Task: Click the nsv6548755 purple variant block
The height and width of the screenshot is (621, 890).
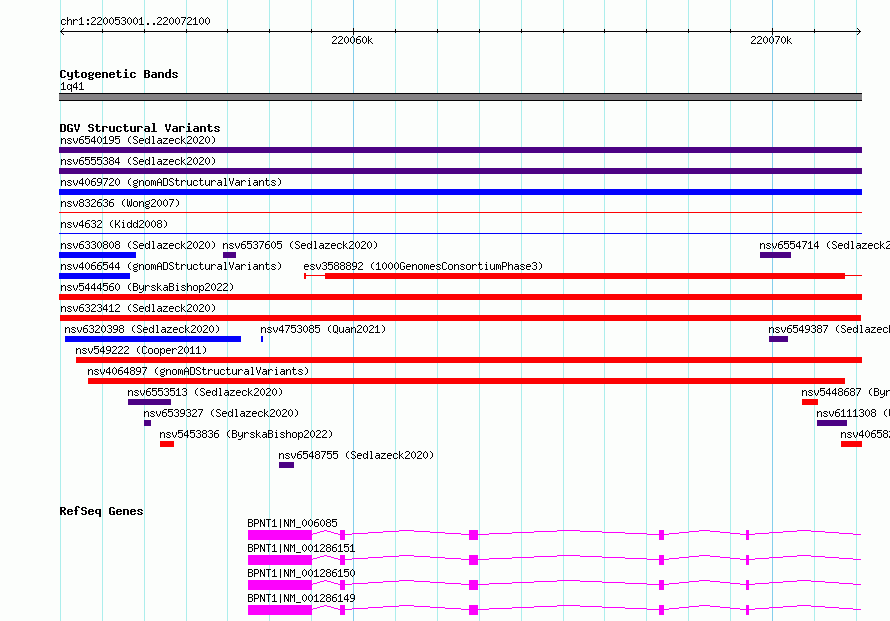Action: [x=286, y=465]
